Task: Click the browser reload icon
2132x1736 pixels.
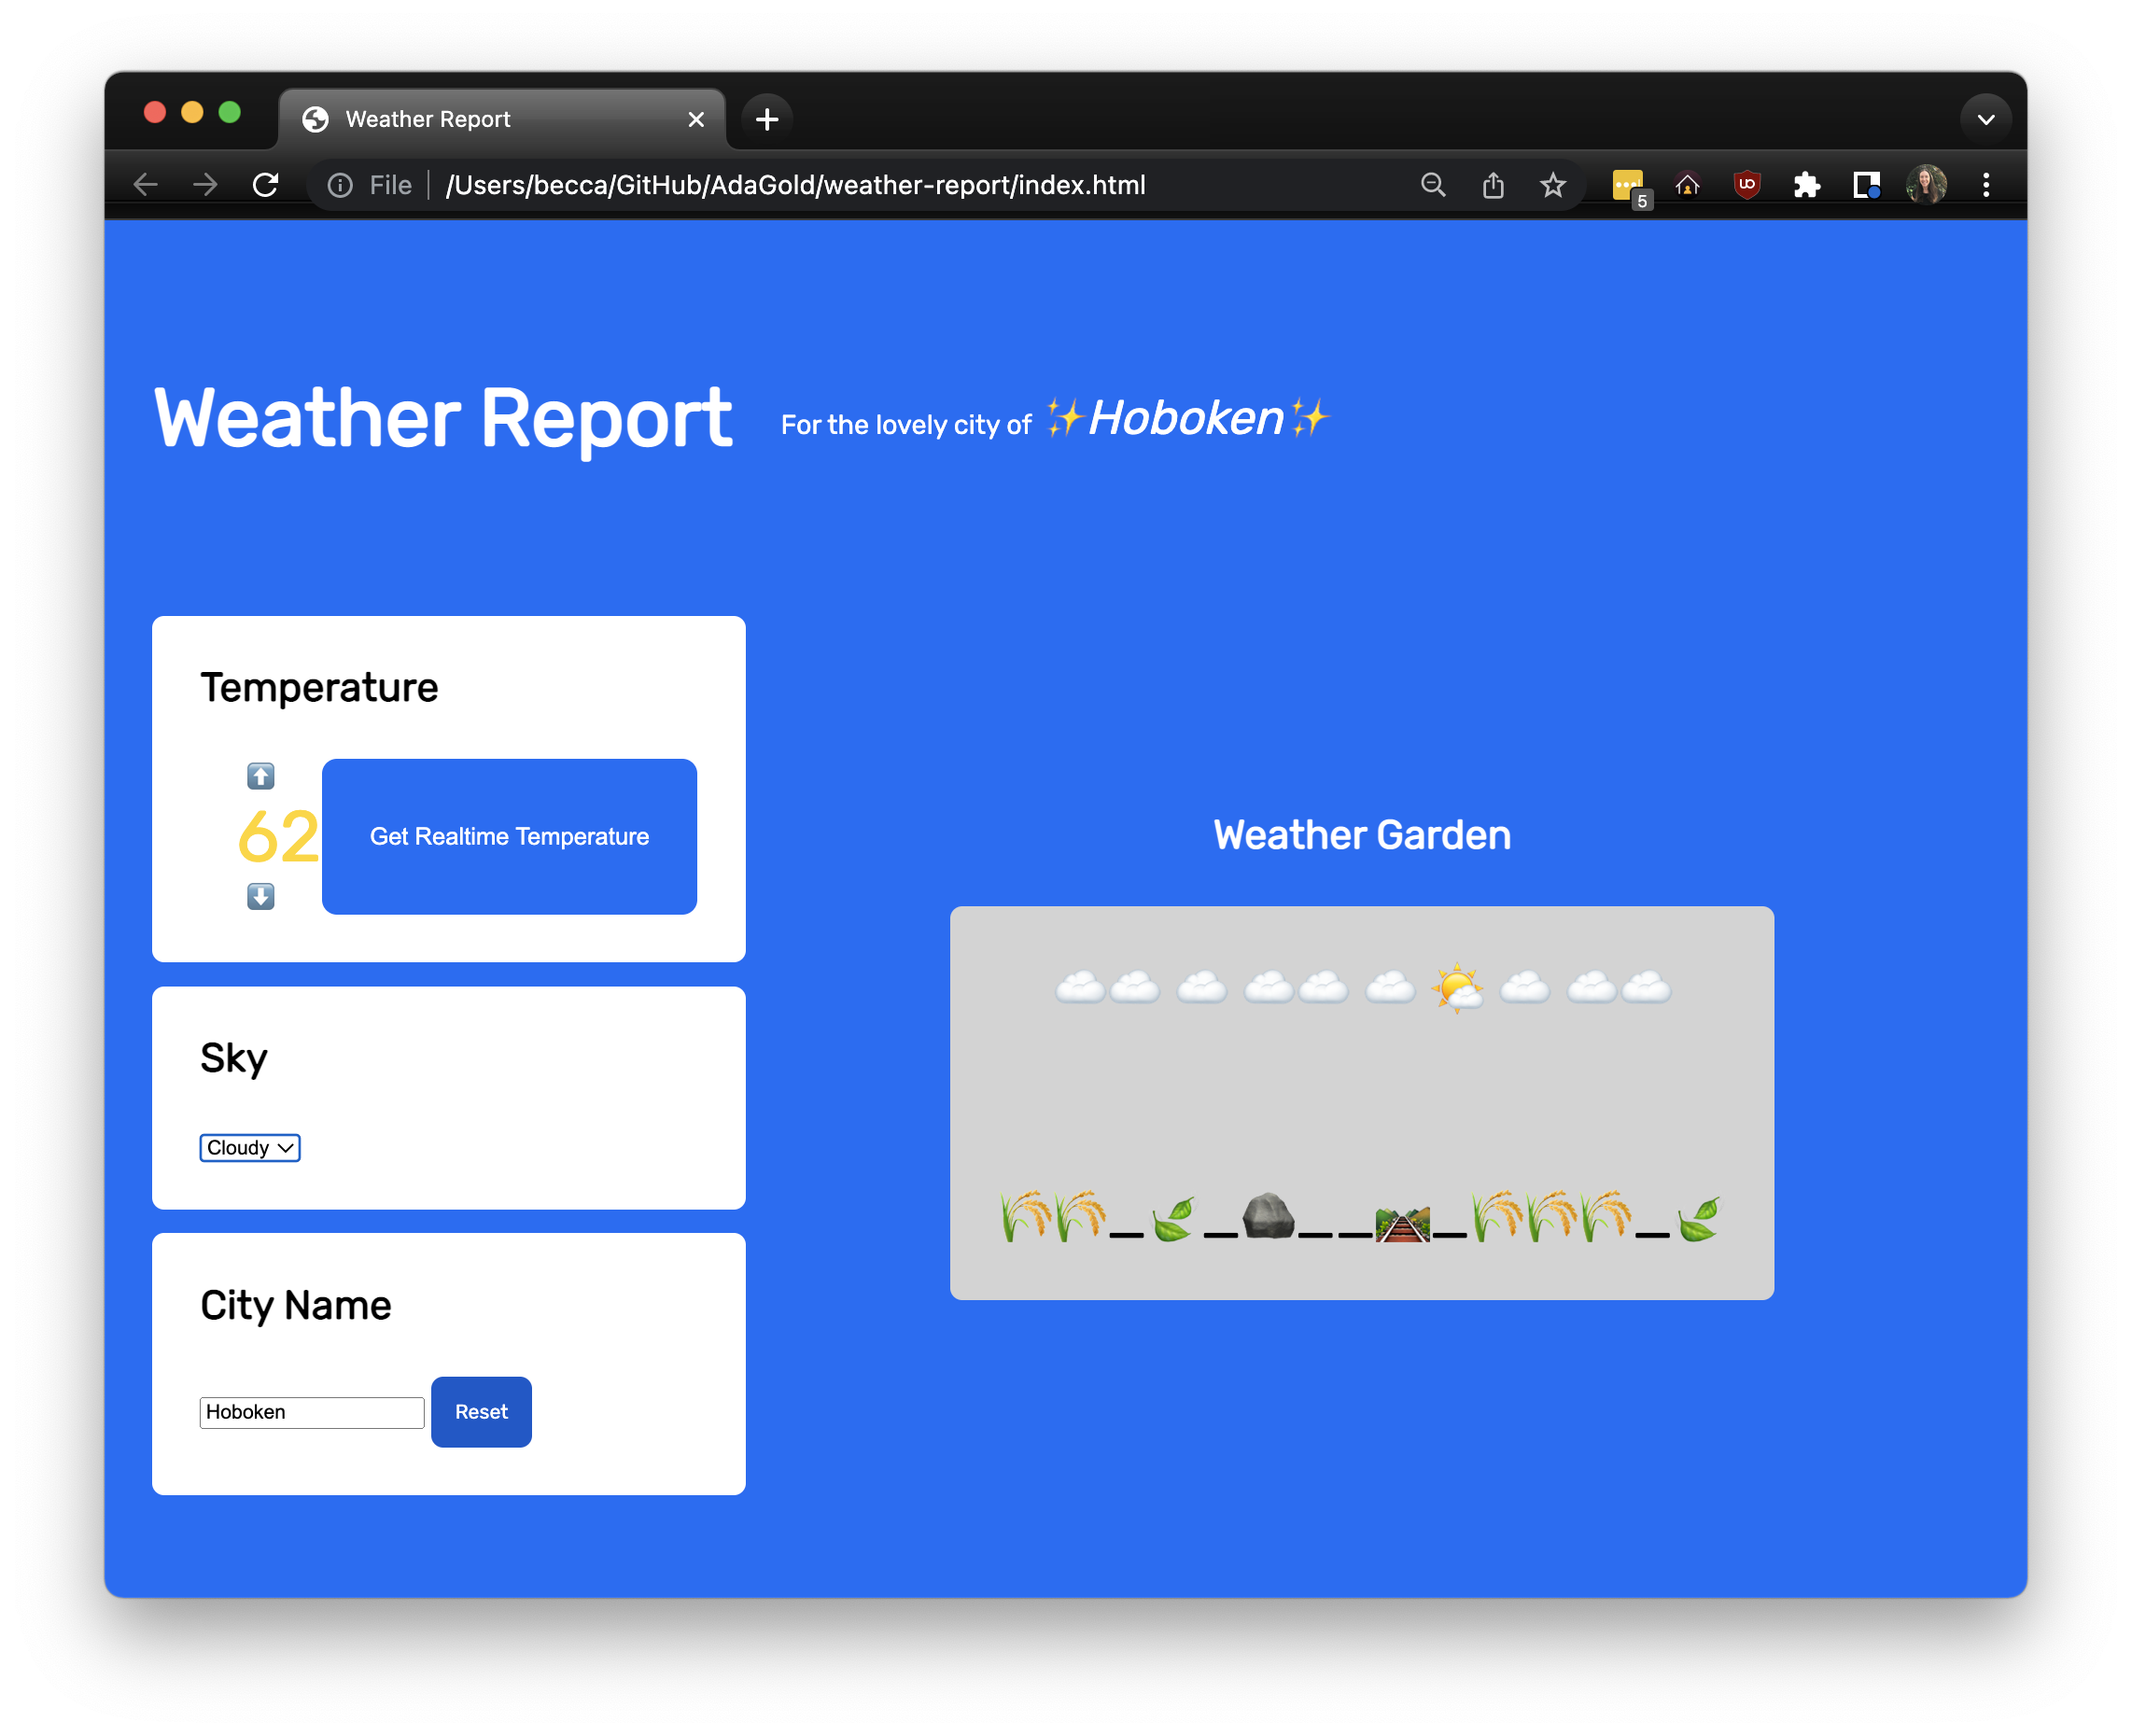Action: coord(264,184)
